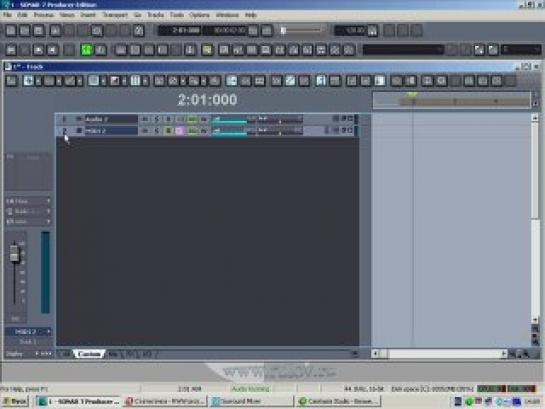Click the SONAR 7 Producer taskbar button
The height and width of the screenshot is (409, 545).
pos(79,401)
